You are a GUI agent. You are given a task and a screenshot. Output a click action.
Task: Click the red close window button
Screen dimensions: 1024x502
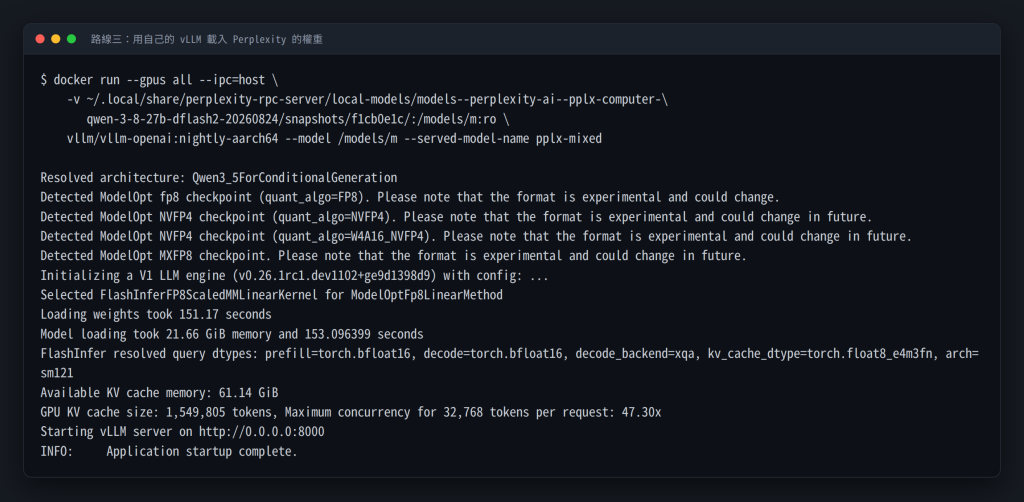40,39
